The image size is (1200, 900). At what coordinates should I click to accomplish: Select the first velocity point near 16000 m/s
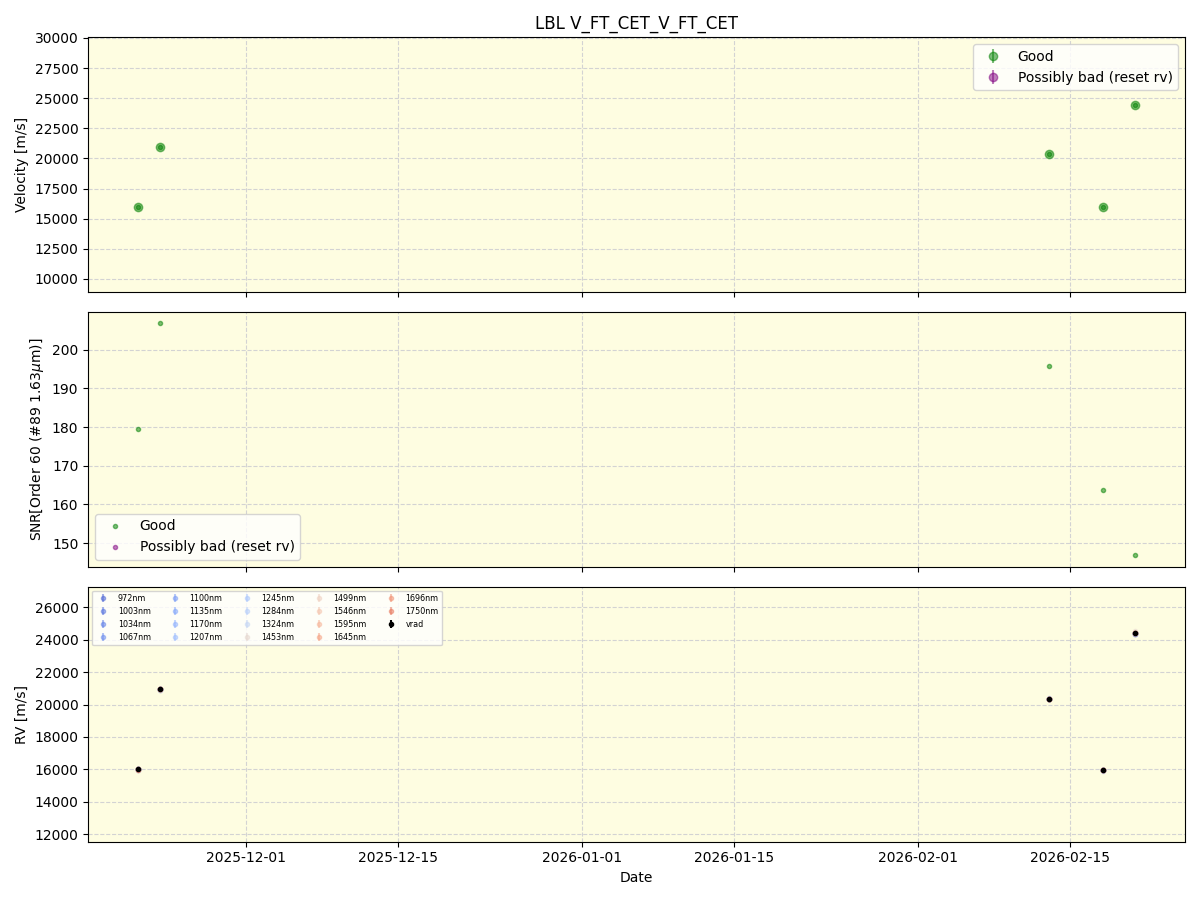(138, 207)
